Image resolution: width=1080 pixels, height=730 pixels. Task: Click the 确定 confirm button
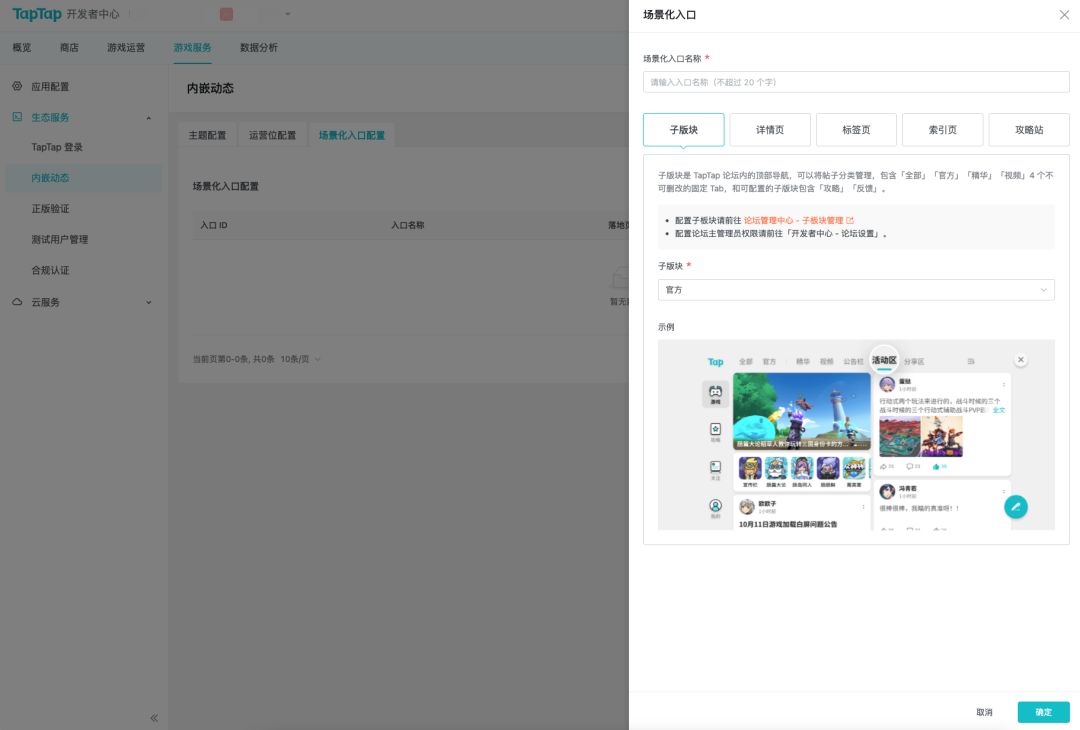(x=1043, y=712)
